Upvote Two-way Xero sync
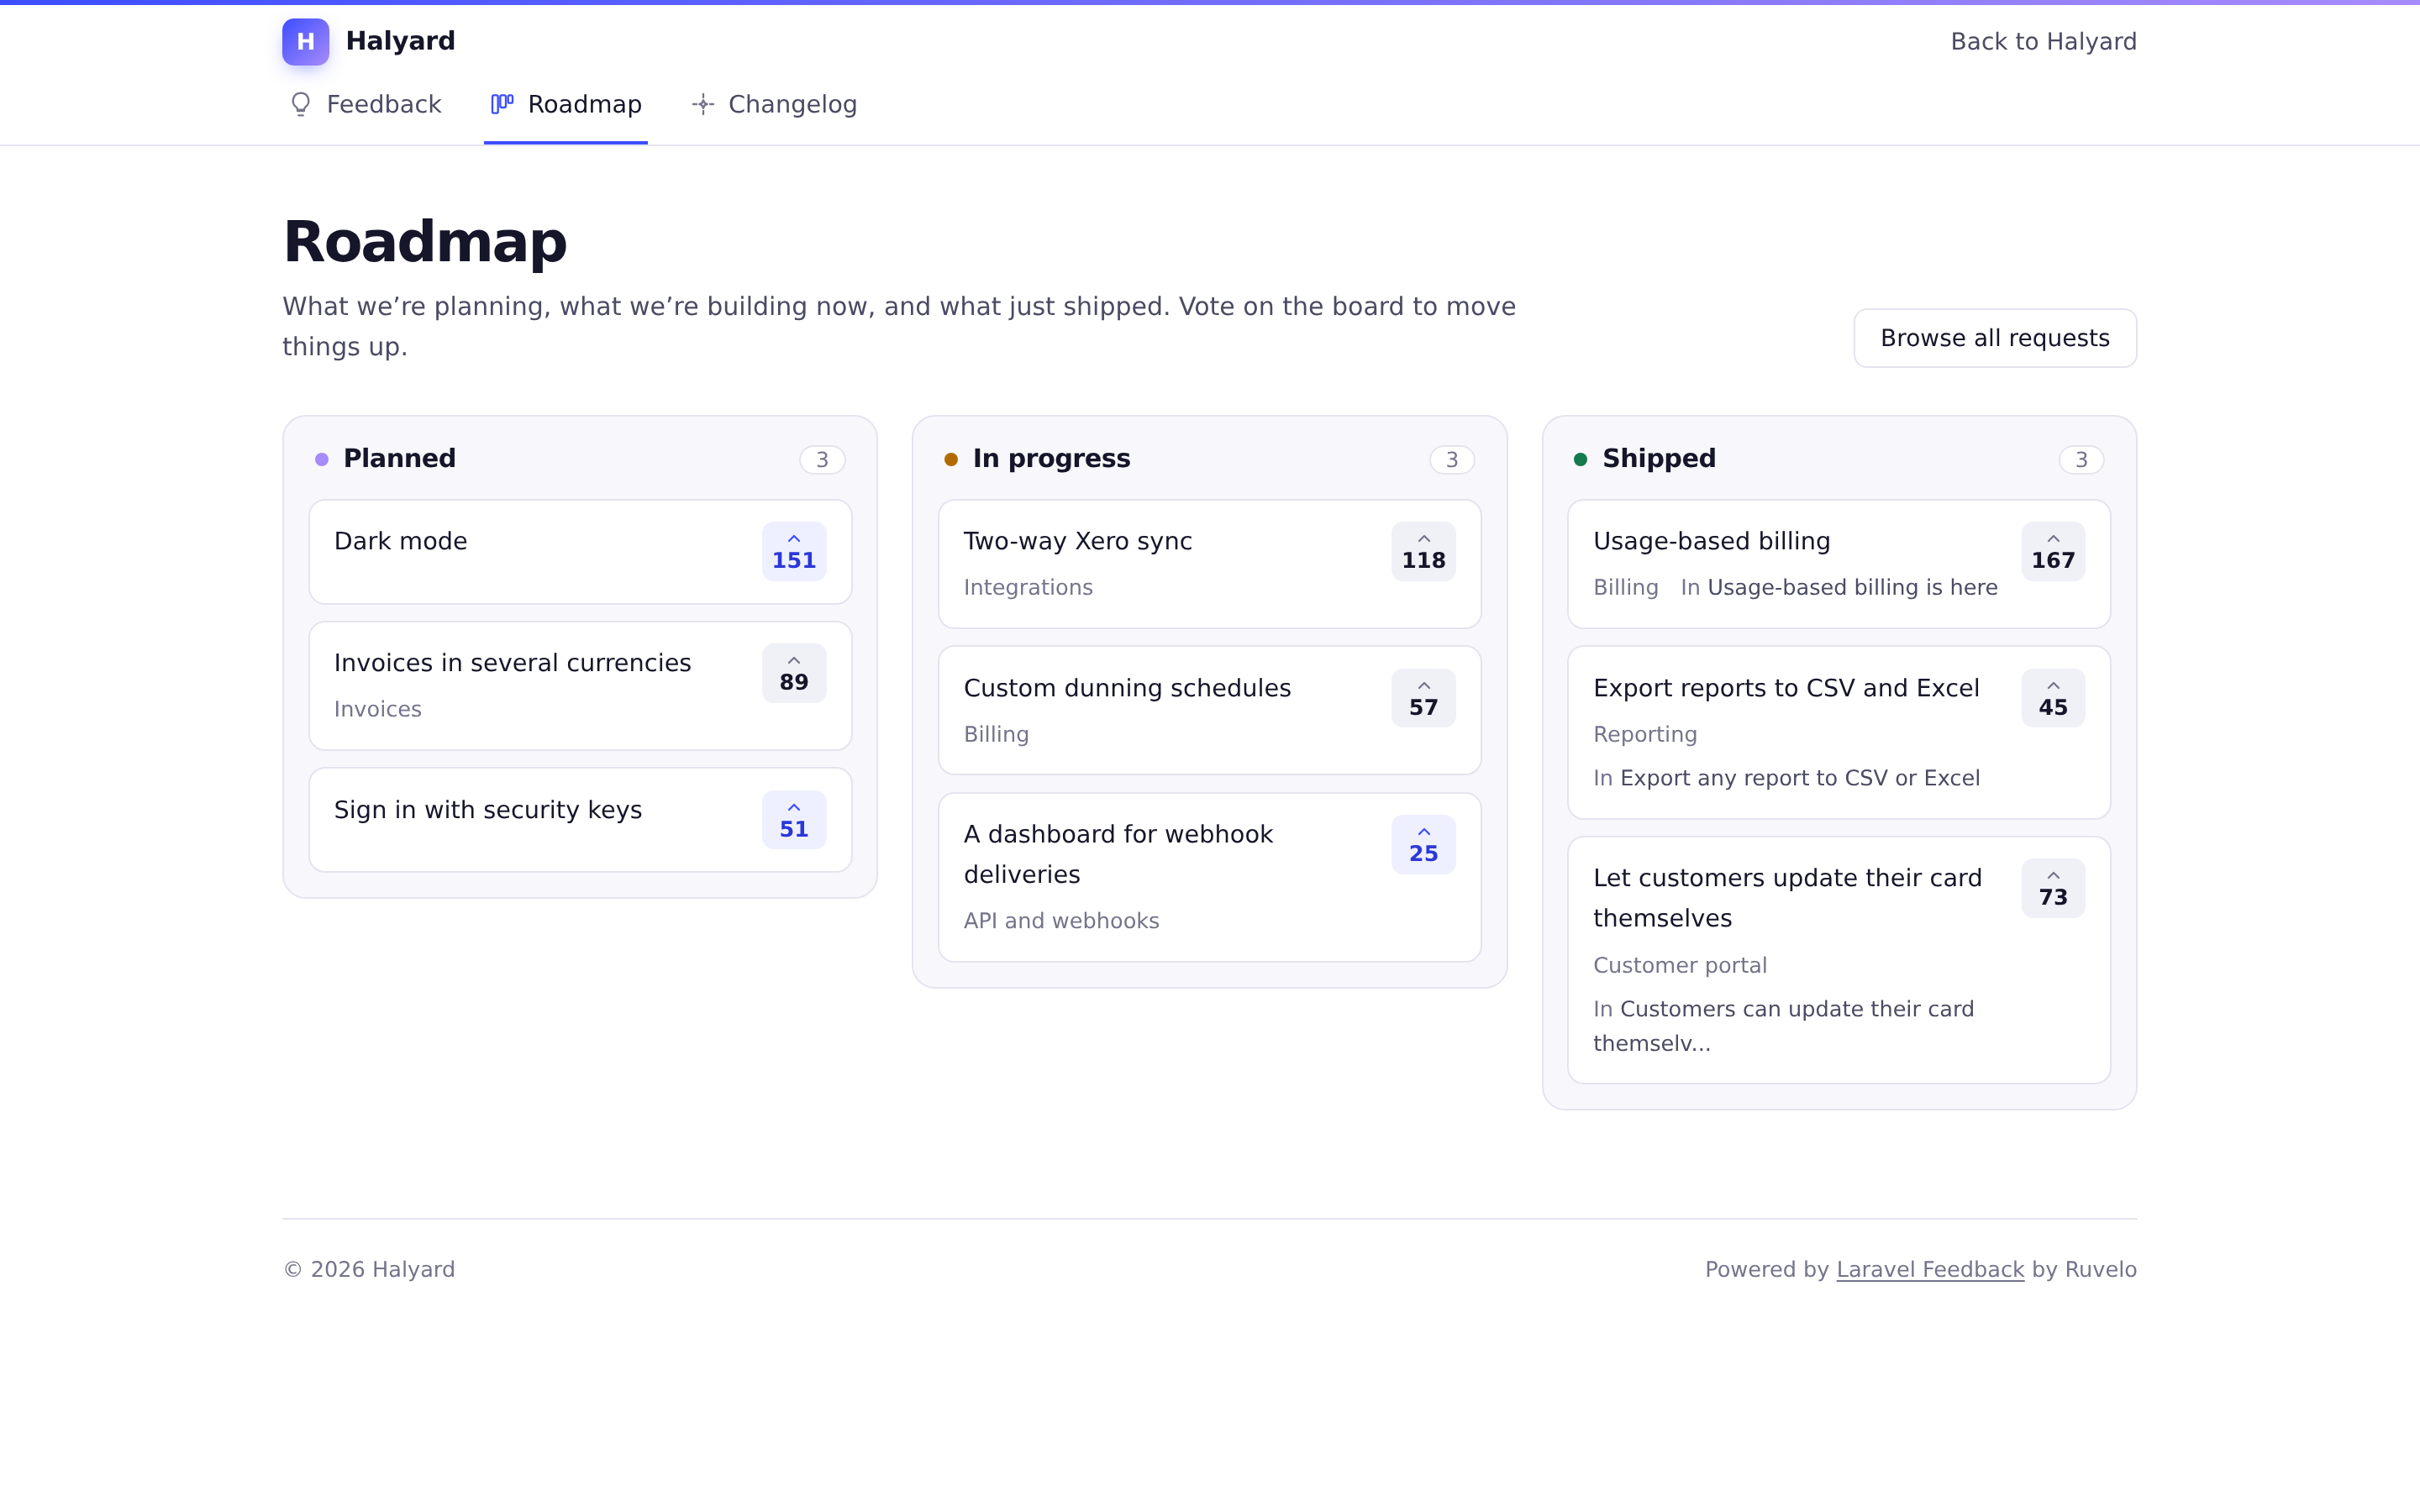2420x1512 pixels. pos(1423,551)
